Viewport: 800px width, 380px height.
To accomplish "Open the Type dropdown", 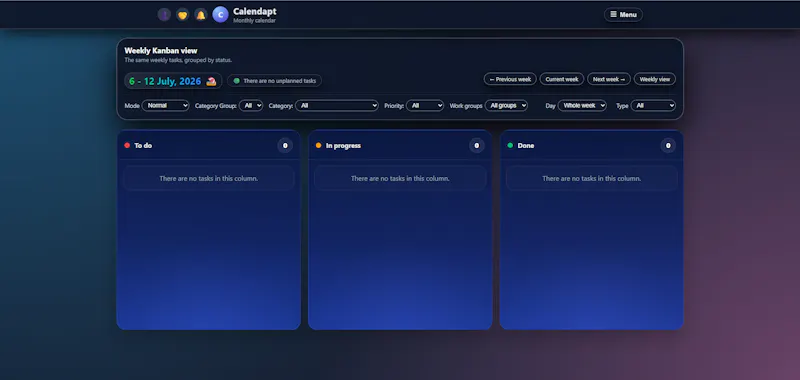I will 653,106.
